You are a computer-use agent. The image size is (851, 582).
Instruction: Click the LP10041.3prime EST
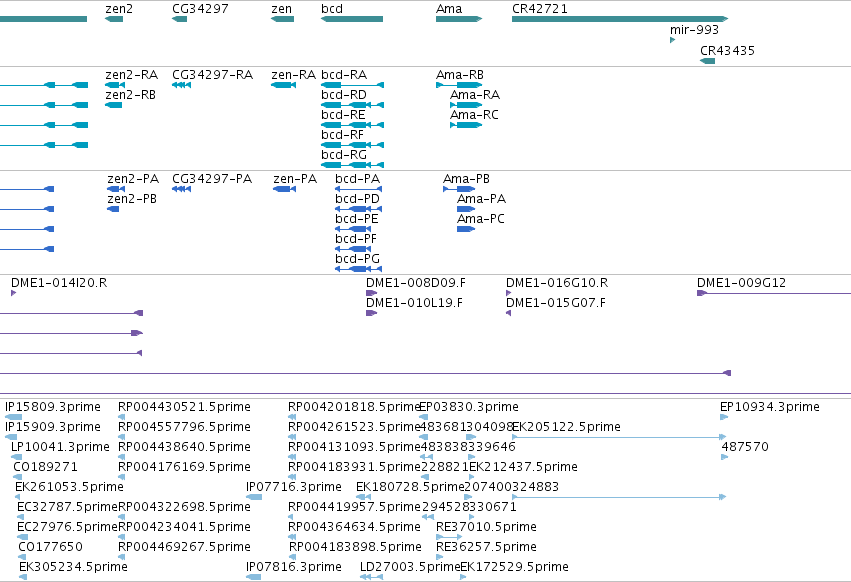click(x=17, y=457)
